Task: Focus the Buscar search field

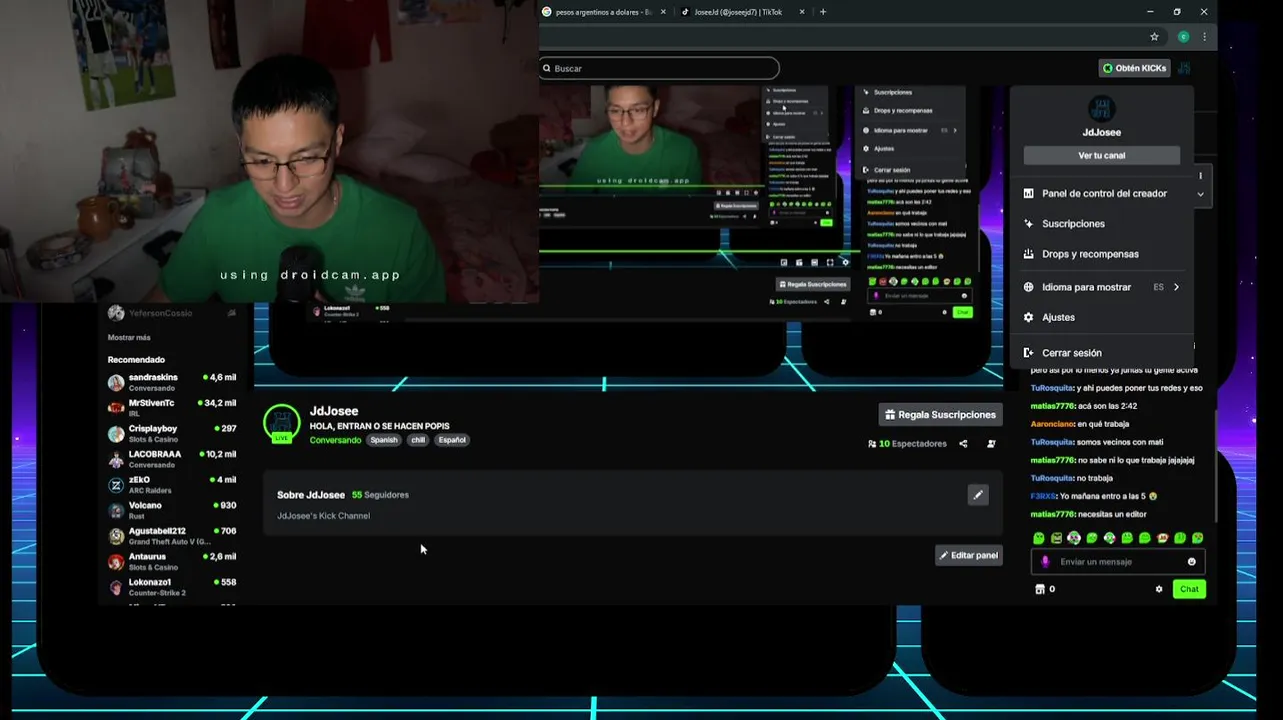Action: [x=659, y=68]
